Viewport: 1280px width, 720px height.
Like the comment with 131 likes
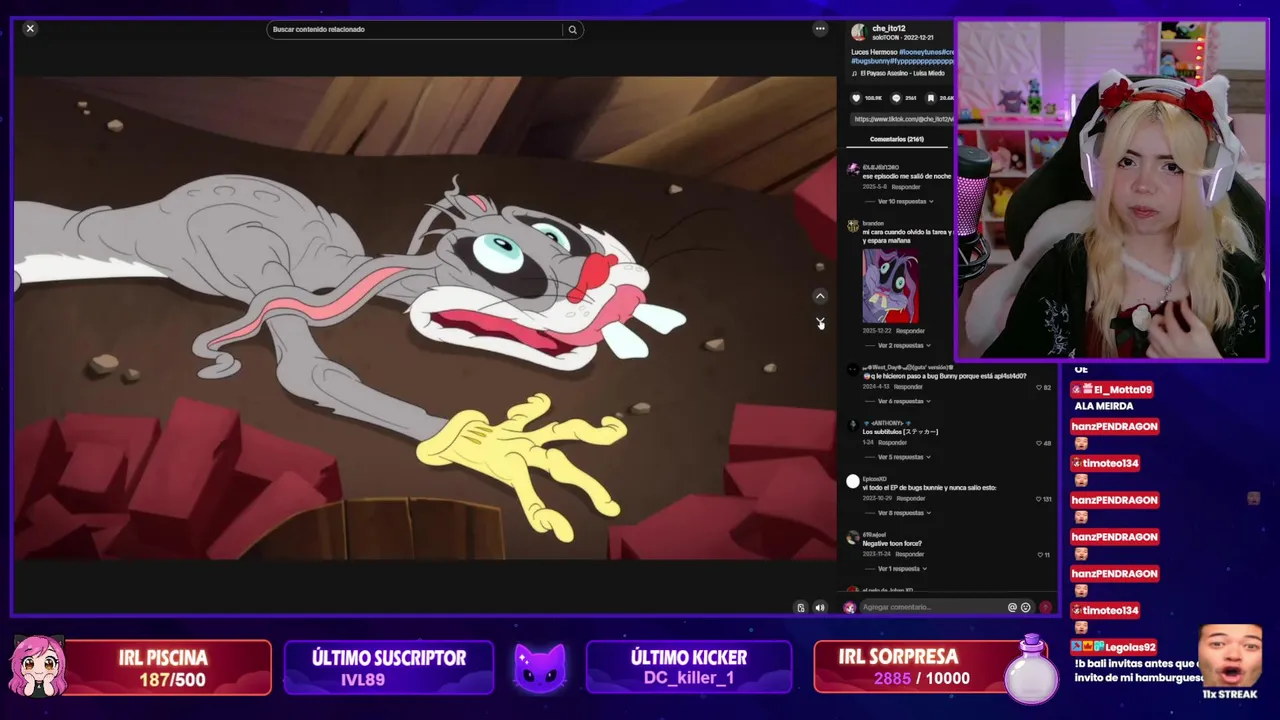[1037, 498]
